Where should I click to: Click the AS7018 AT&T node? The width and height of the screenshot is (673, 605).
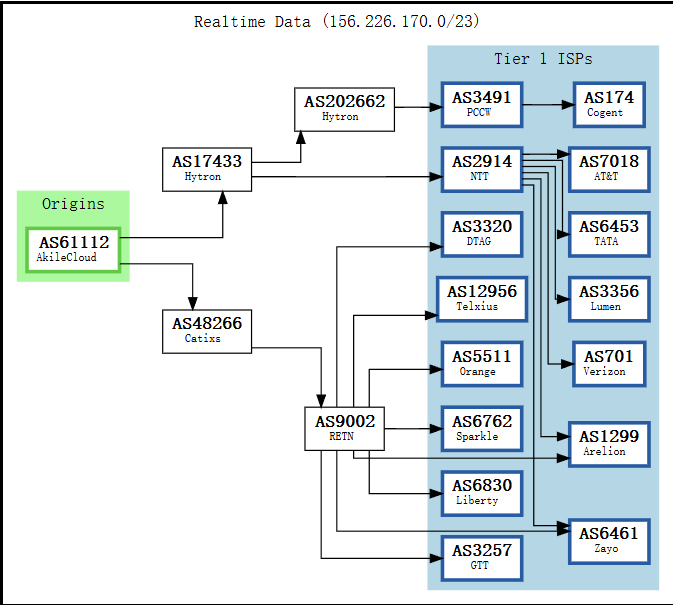[x=609, y=169]
